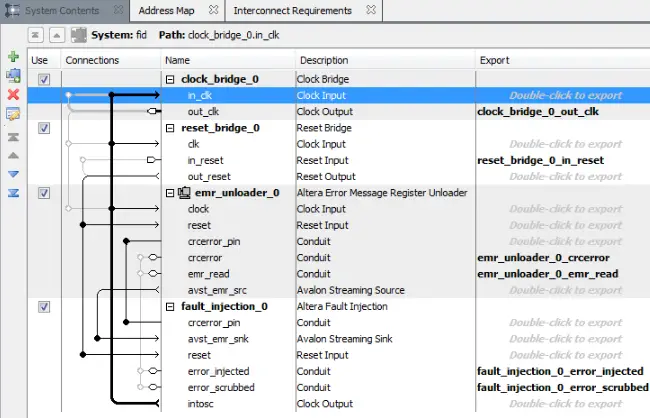This screenshot has height=418, width=650.
Task: Select the emr_unloader_0 component name
Action: 237,193
